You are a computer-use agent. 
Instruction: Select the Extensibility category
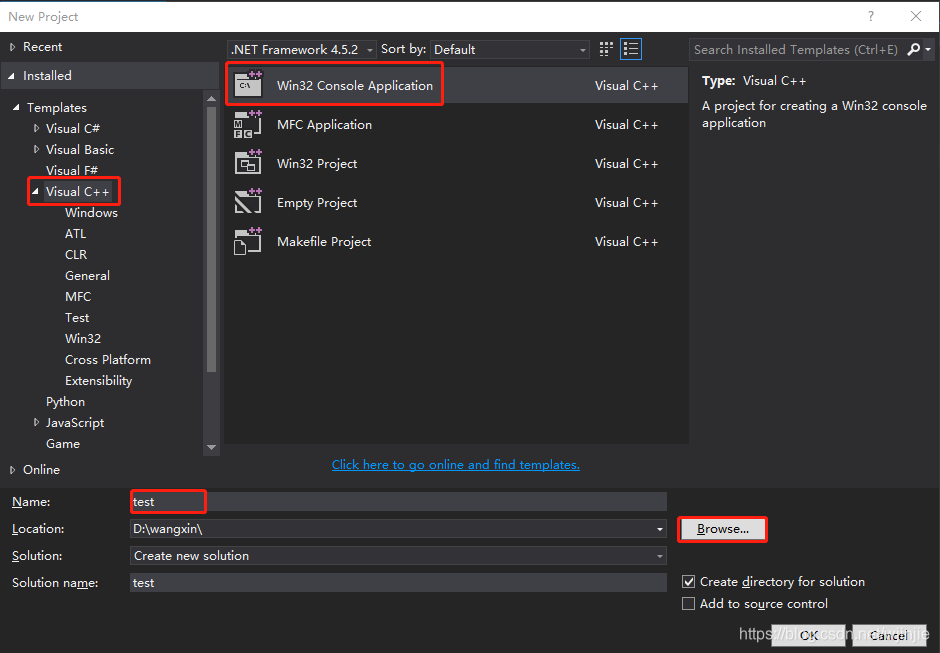[x=98, y=381]
